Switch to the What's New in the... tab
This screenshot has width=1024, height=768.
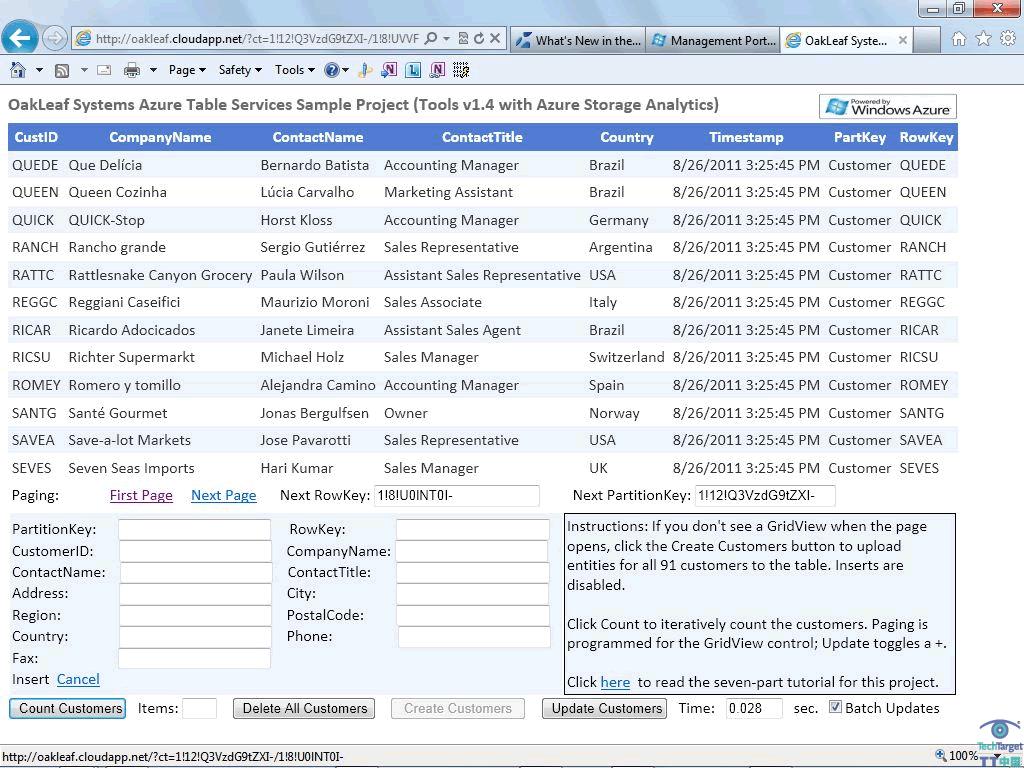pos(577,40)
